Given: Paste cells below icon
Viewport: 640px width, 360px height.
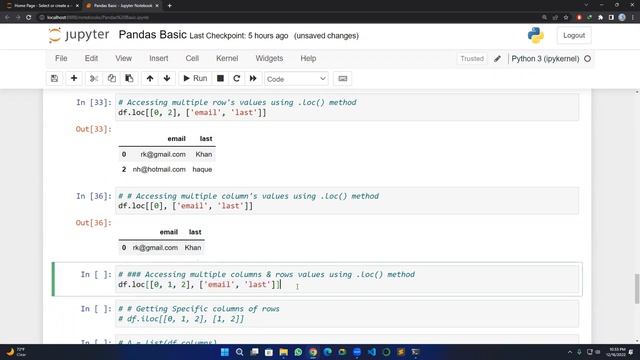Looking at the screenshot, I should [x=129, y=78].
